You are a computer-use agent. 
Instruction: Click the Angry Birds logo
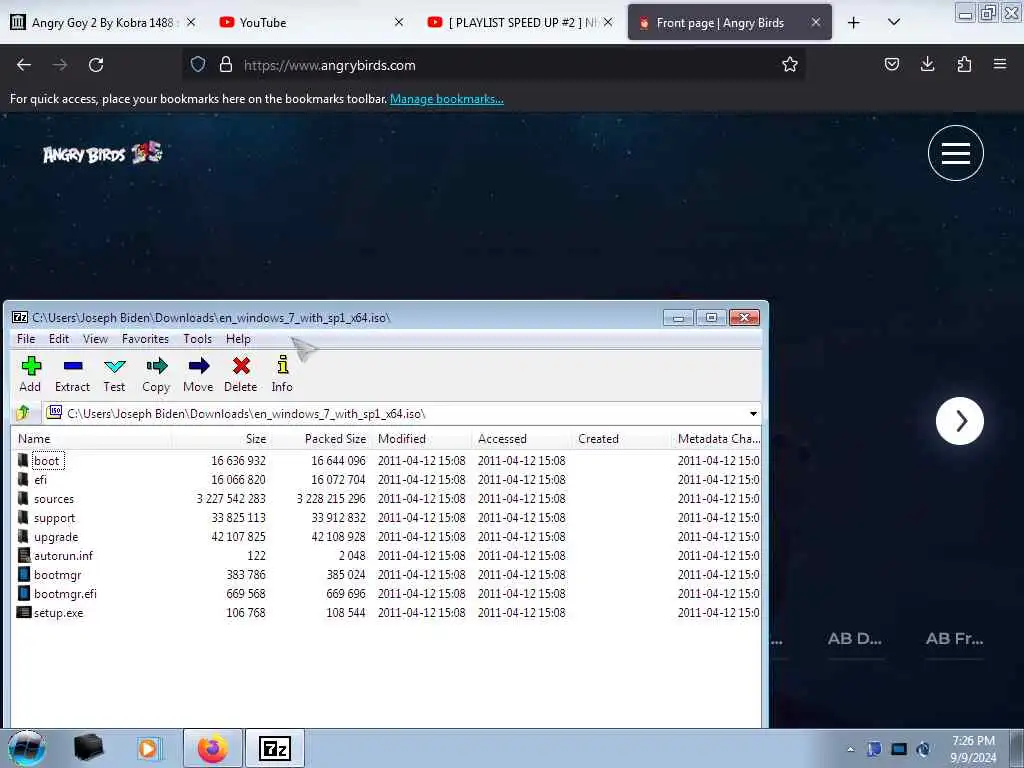point(103,153)
